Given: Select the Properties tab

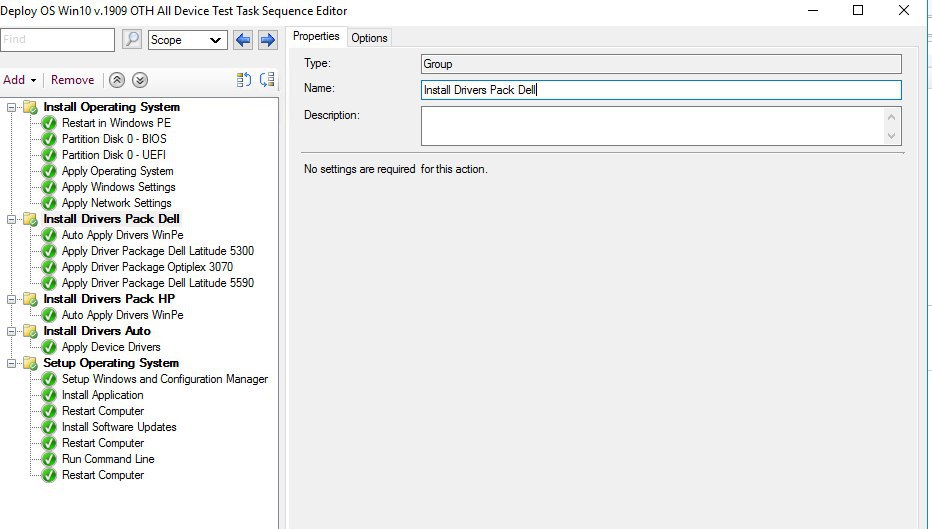Looking at the screenshot, I should [316, 36].
